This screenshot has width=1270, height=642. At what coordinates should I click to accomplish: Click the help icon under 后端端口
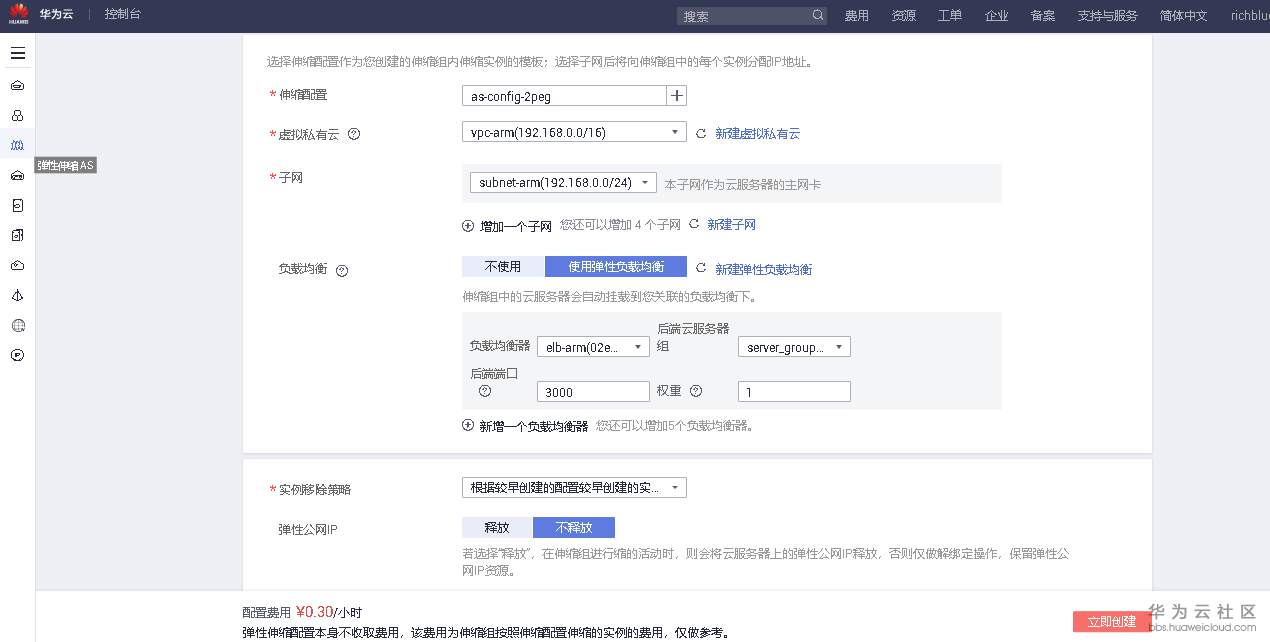click(485, 391)
